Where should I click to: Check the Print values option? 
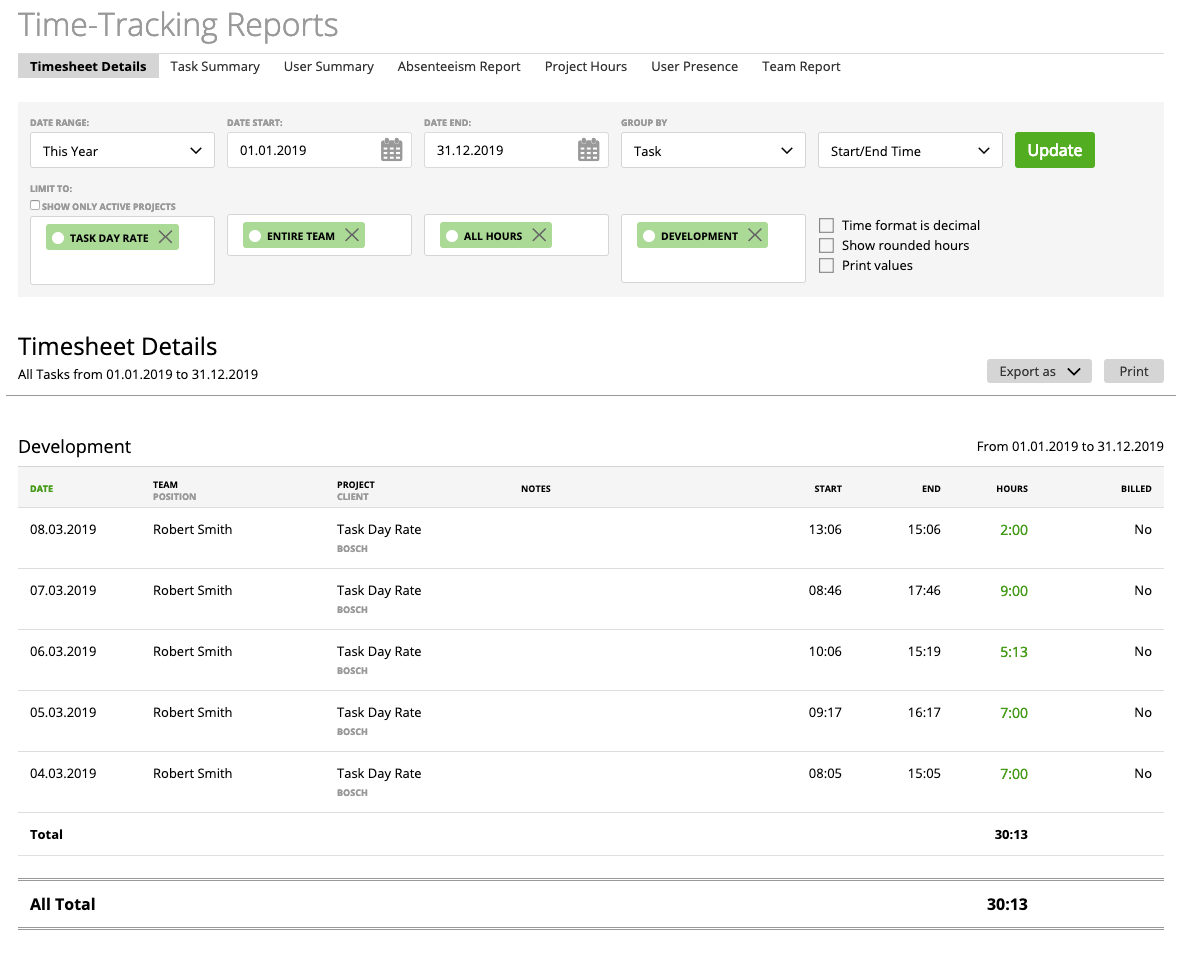pyautogui.click(x=827, y=265)
